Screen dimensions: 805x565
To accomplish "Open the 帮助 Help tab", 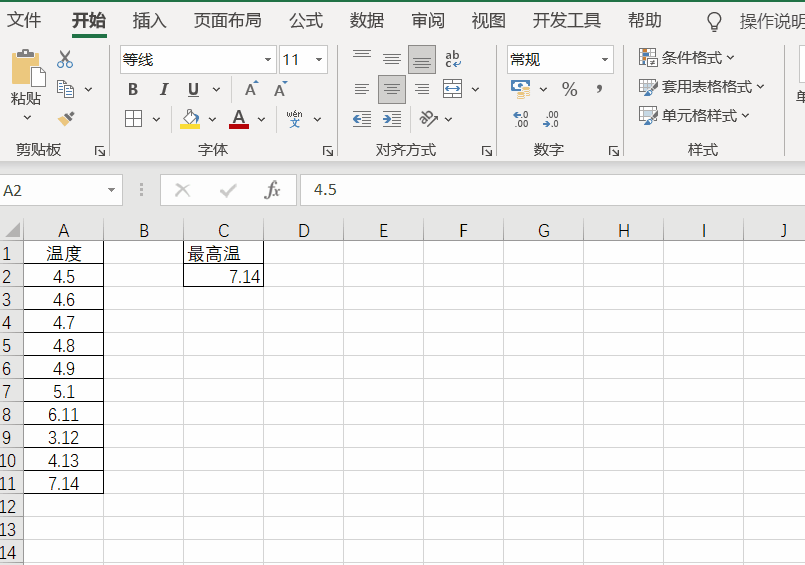I will click(x=645, y=21).
